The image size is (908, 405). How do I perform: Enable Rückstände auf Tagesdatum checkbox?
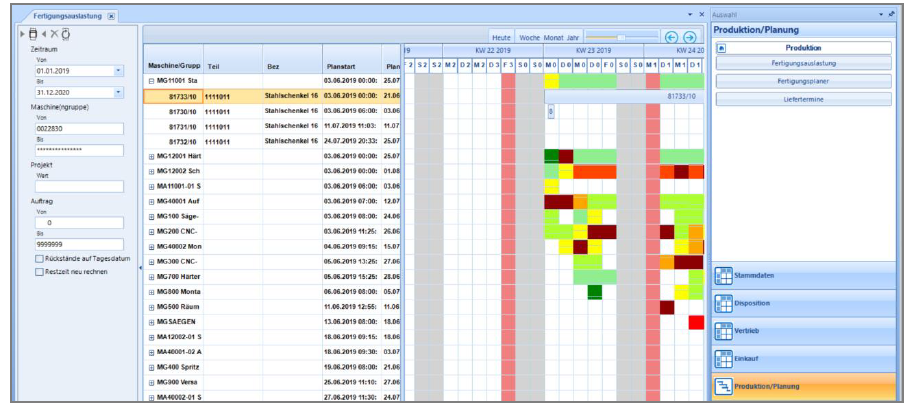[38, 258]
